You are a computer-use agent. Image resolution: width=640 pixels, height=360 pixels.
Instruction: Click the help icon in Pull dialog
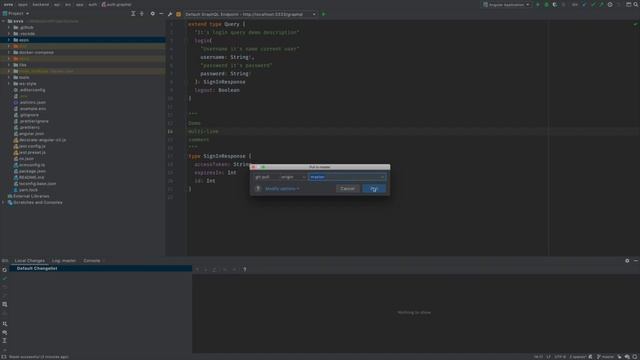(x=258, y=189)
